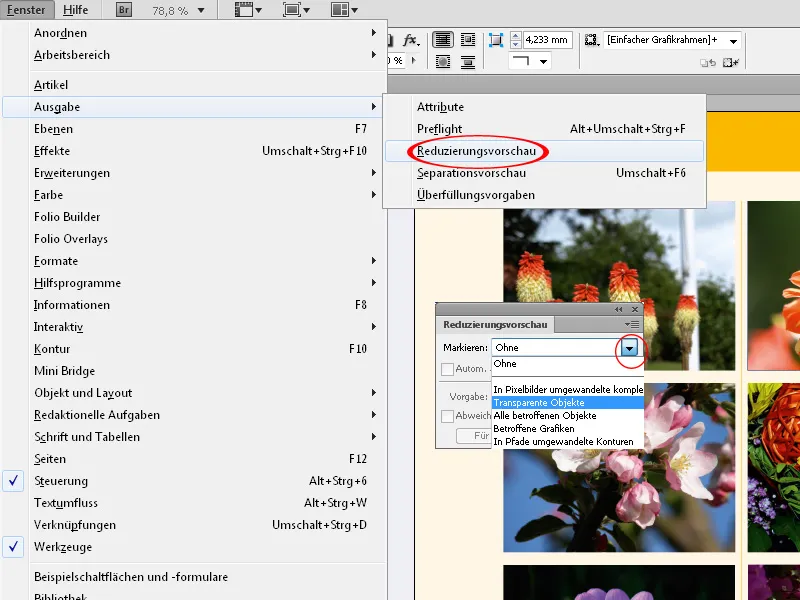Choose Attribute in the Ausgabe submenu
Screen dimensions: 800x600
544,107
